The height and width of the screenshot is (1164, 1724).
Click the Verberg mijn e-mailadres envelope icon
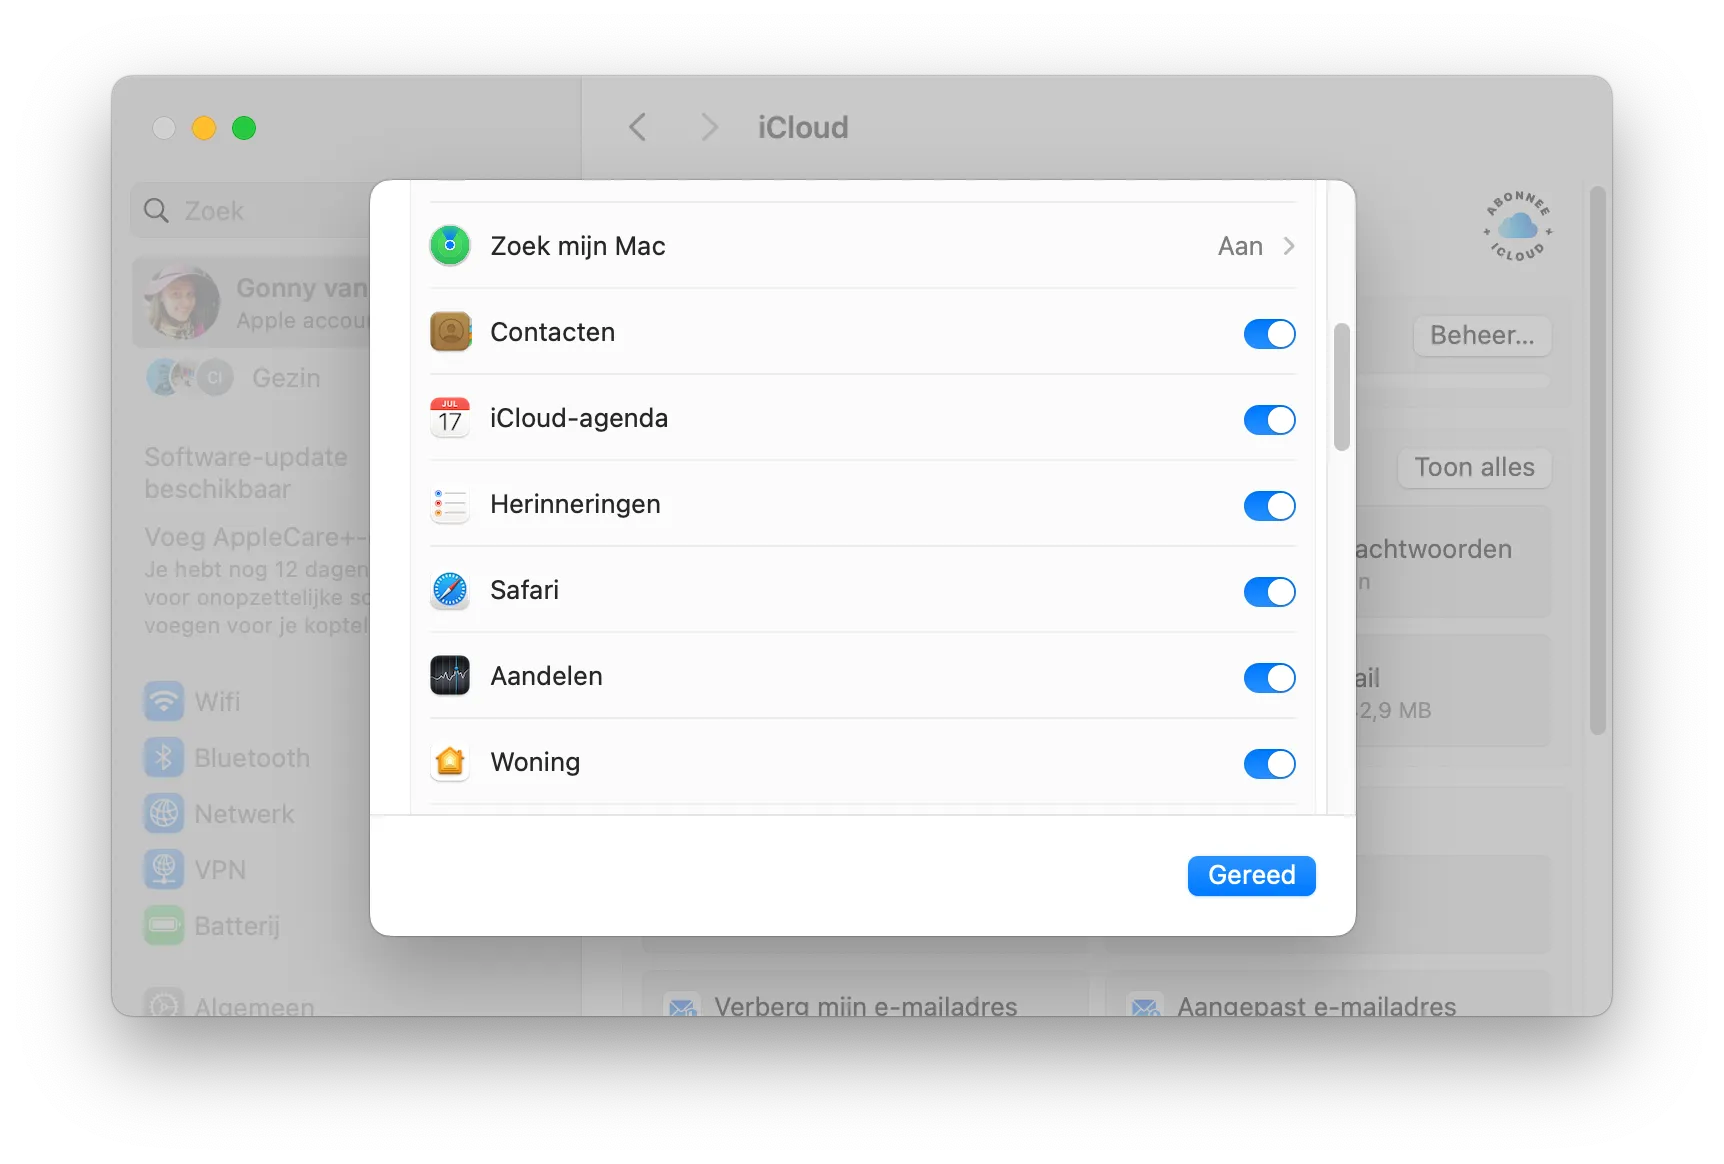point(683,1006)
